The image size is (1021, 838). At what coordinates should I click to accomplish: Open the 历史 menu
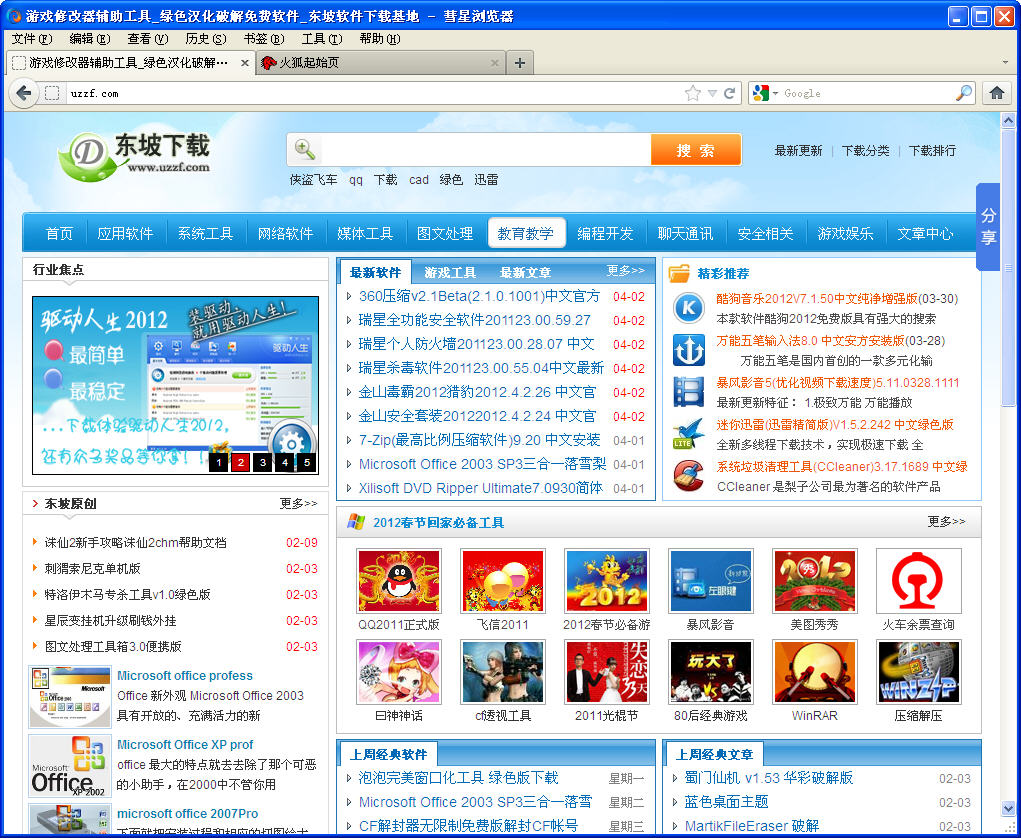click(x=206, y=39)
